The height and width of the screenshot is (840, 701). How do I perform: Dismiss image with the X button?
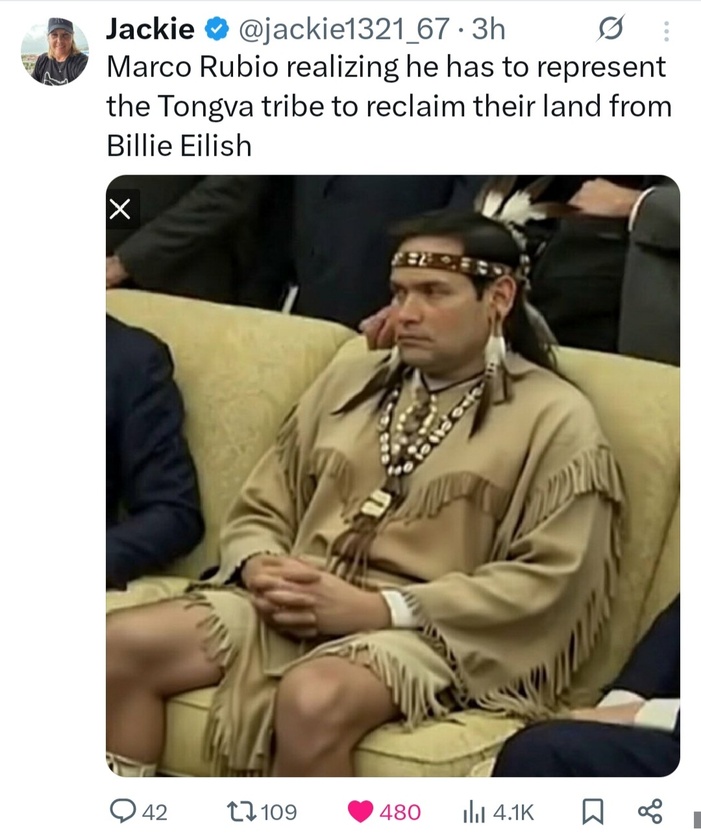(120, 209)
